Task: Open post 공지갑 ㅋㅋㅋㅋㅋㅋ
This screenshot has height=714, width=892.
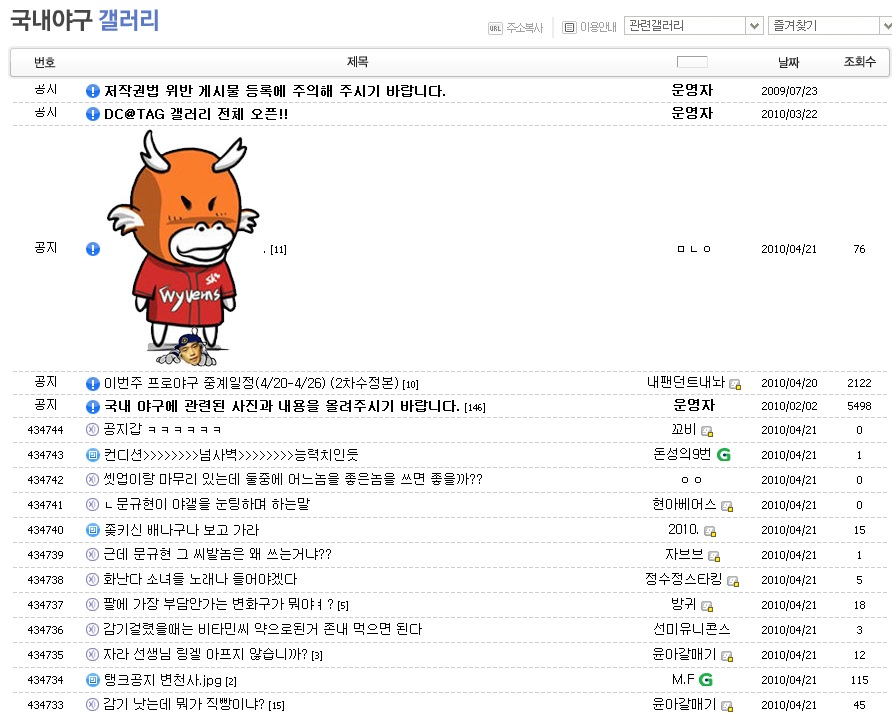Action: click(162, 430)
